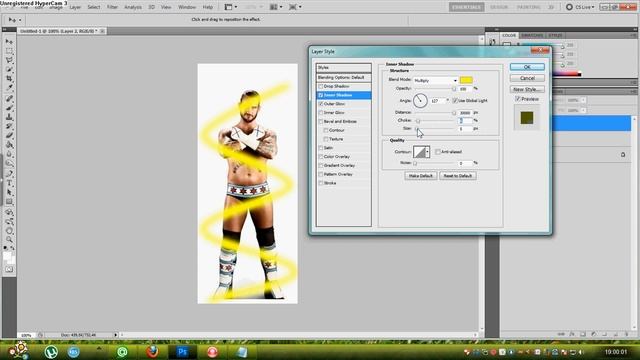The height and width of the screenshot is (360, 640).
Task: Open the Window menu
Action: click(x=187, y=7)
